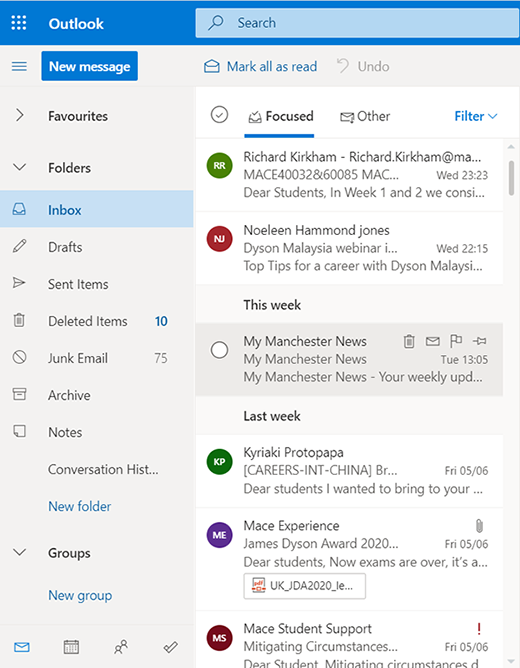Viewport: 520px width, 668px height.
Task: Pin the My Manchester News message
Action: (480, 341)
